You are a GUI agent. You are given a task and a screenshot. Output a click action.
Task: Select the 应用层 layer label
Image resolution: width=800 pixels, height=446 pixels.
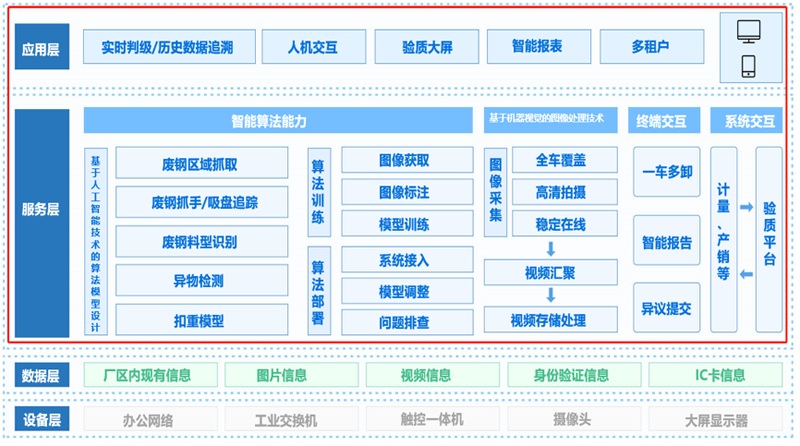tap(43, 46)
